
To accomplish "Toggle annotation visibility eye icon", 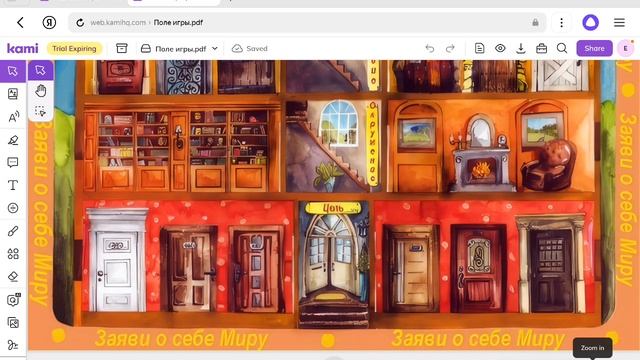I will tap(500, 48).
